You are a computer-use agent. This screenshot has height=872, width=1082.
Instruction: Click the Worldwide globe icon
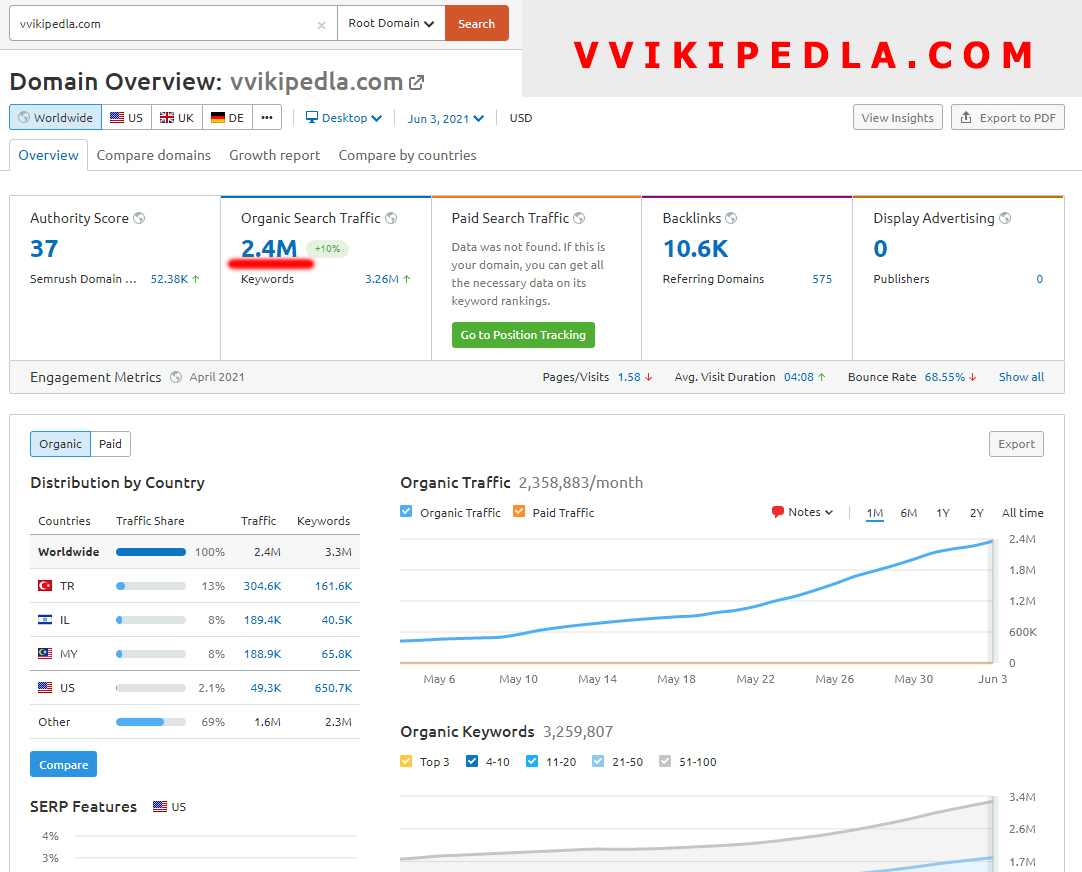coord(24,117)
